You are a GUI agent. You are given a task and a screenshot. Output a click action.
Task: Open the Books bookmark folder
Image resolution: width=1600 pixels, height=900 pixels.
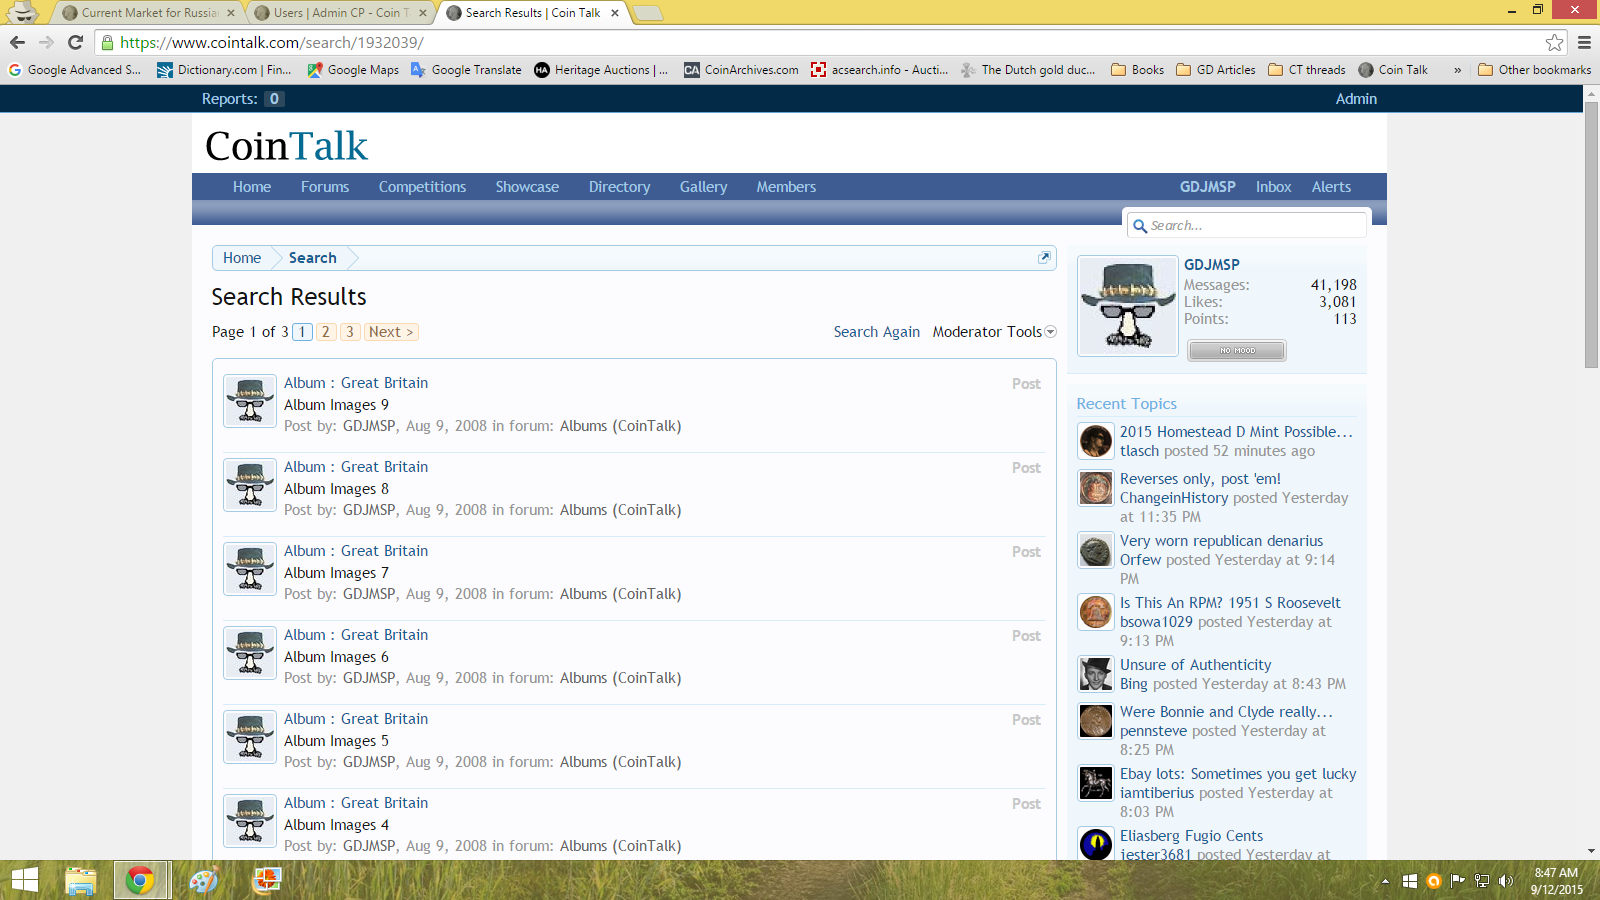1138,70
